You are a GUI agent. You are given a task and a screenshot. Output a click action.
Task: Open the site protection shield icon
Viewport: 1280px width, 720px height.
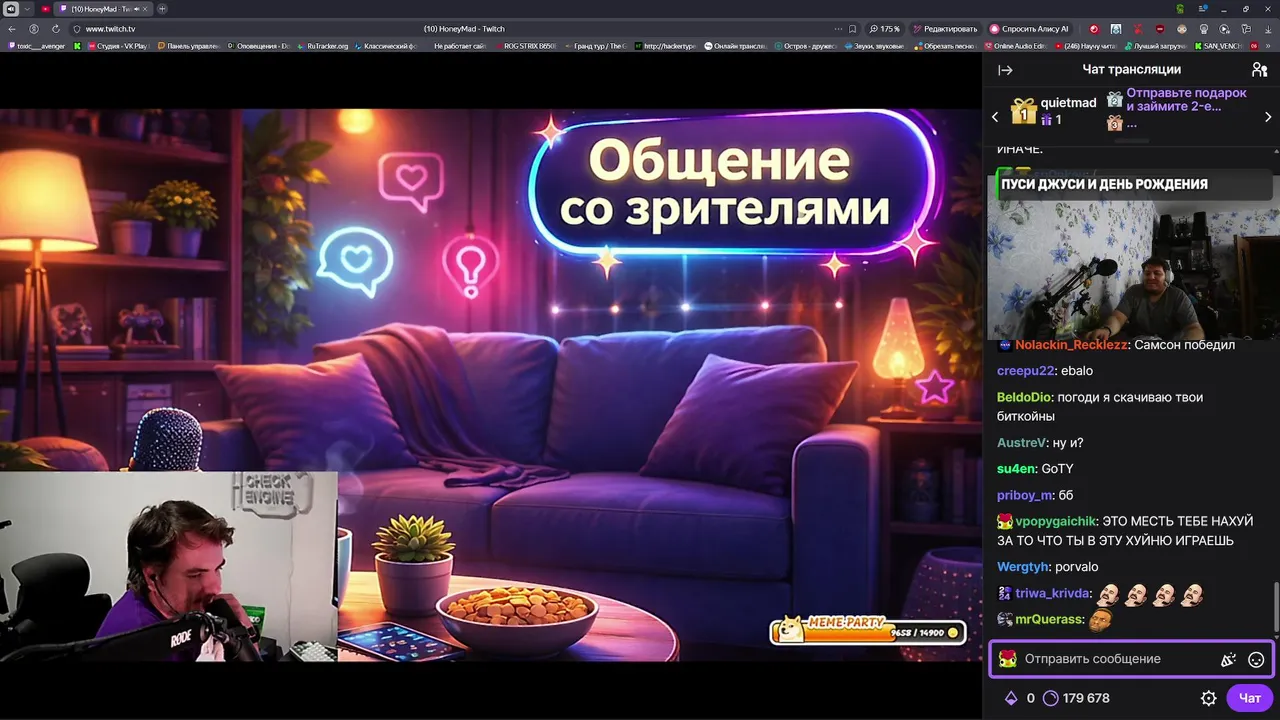(77, 29)
